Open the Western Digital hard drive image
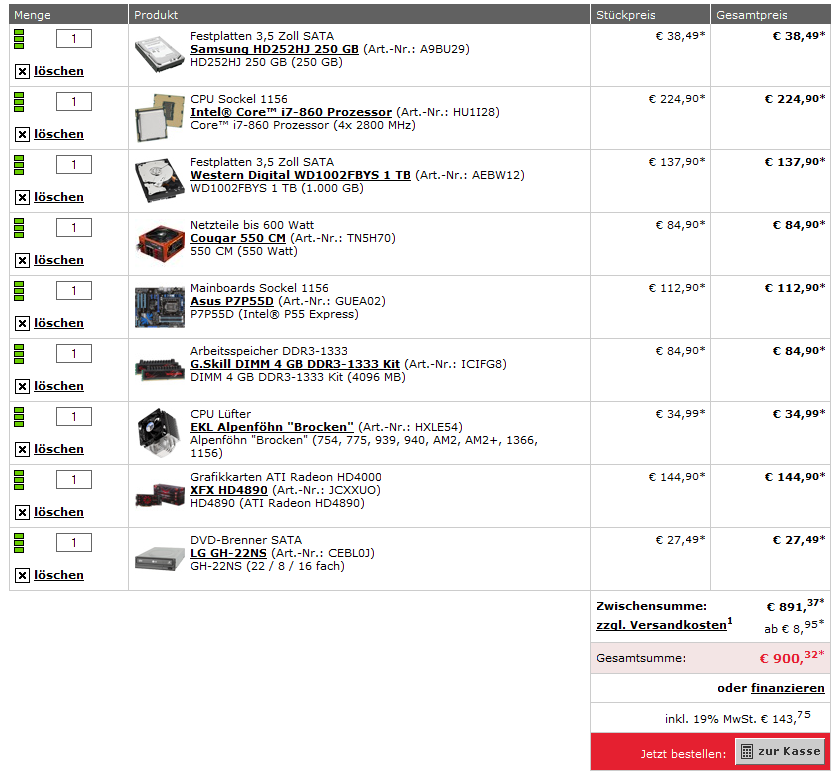Image resolution: width=836 pixels, height=779 pixels. [x=159, y=180]
